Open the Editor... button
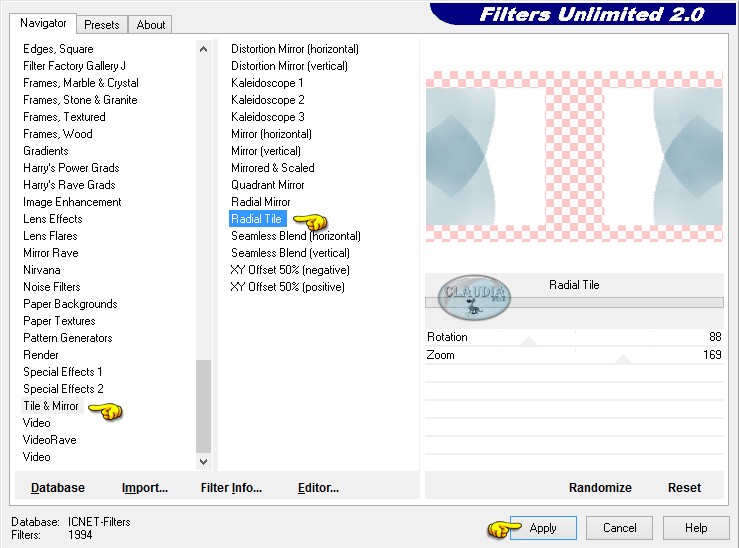The height and width of the screenshot is (548, 739). [x=318, y=488]
